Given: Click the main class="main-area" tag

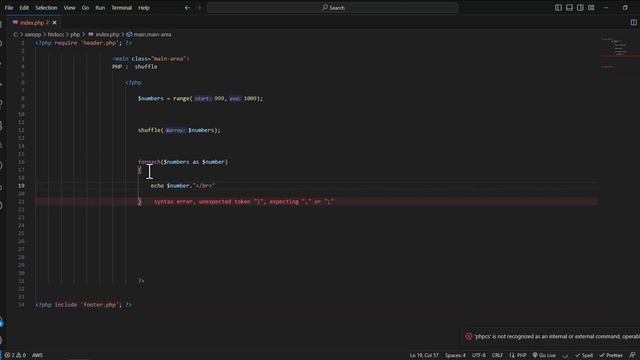Looking at the screenshot, I should 151,58.
